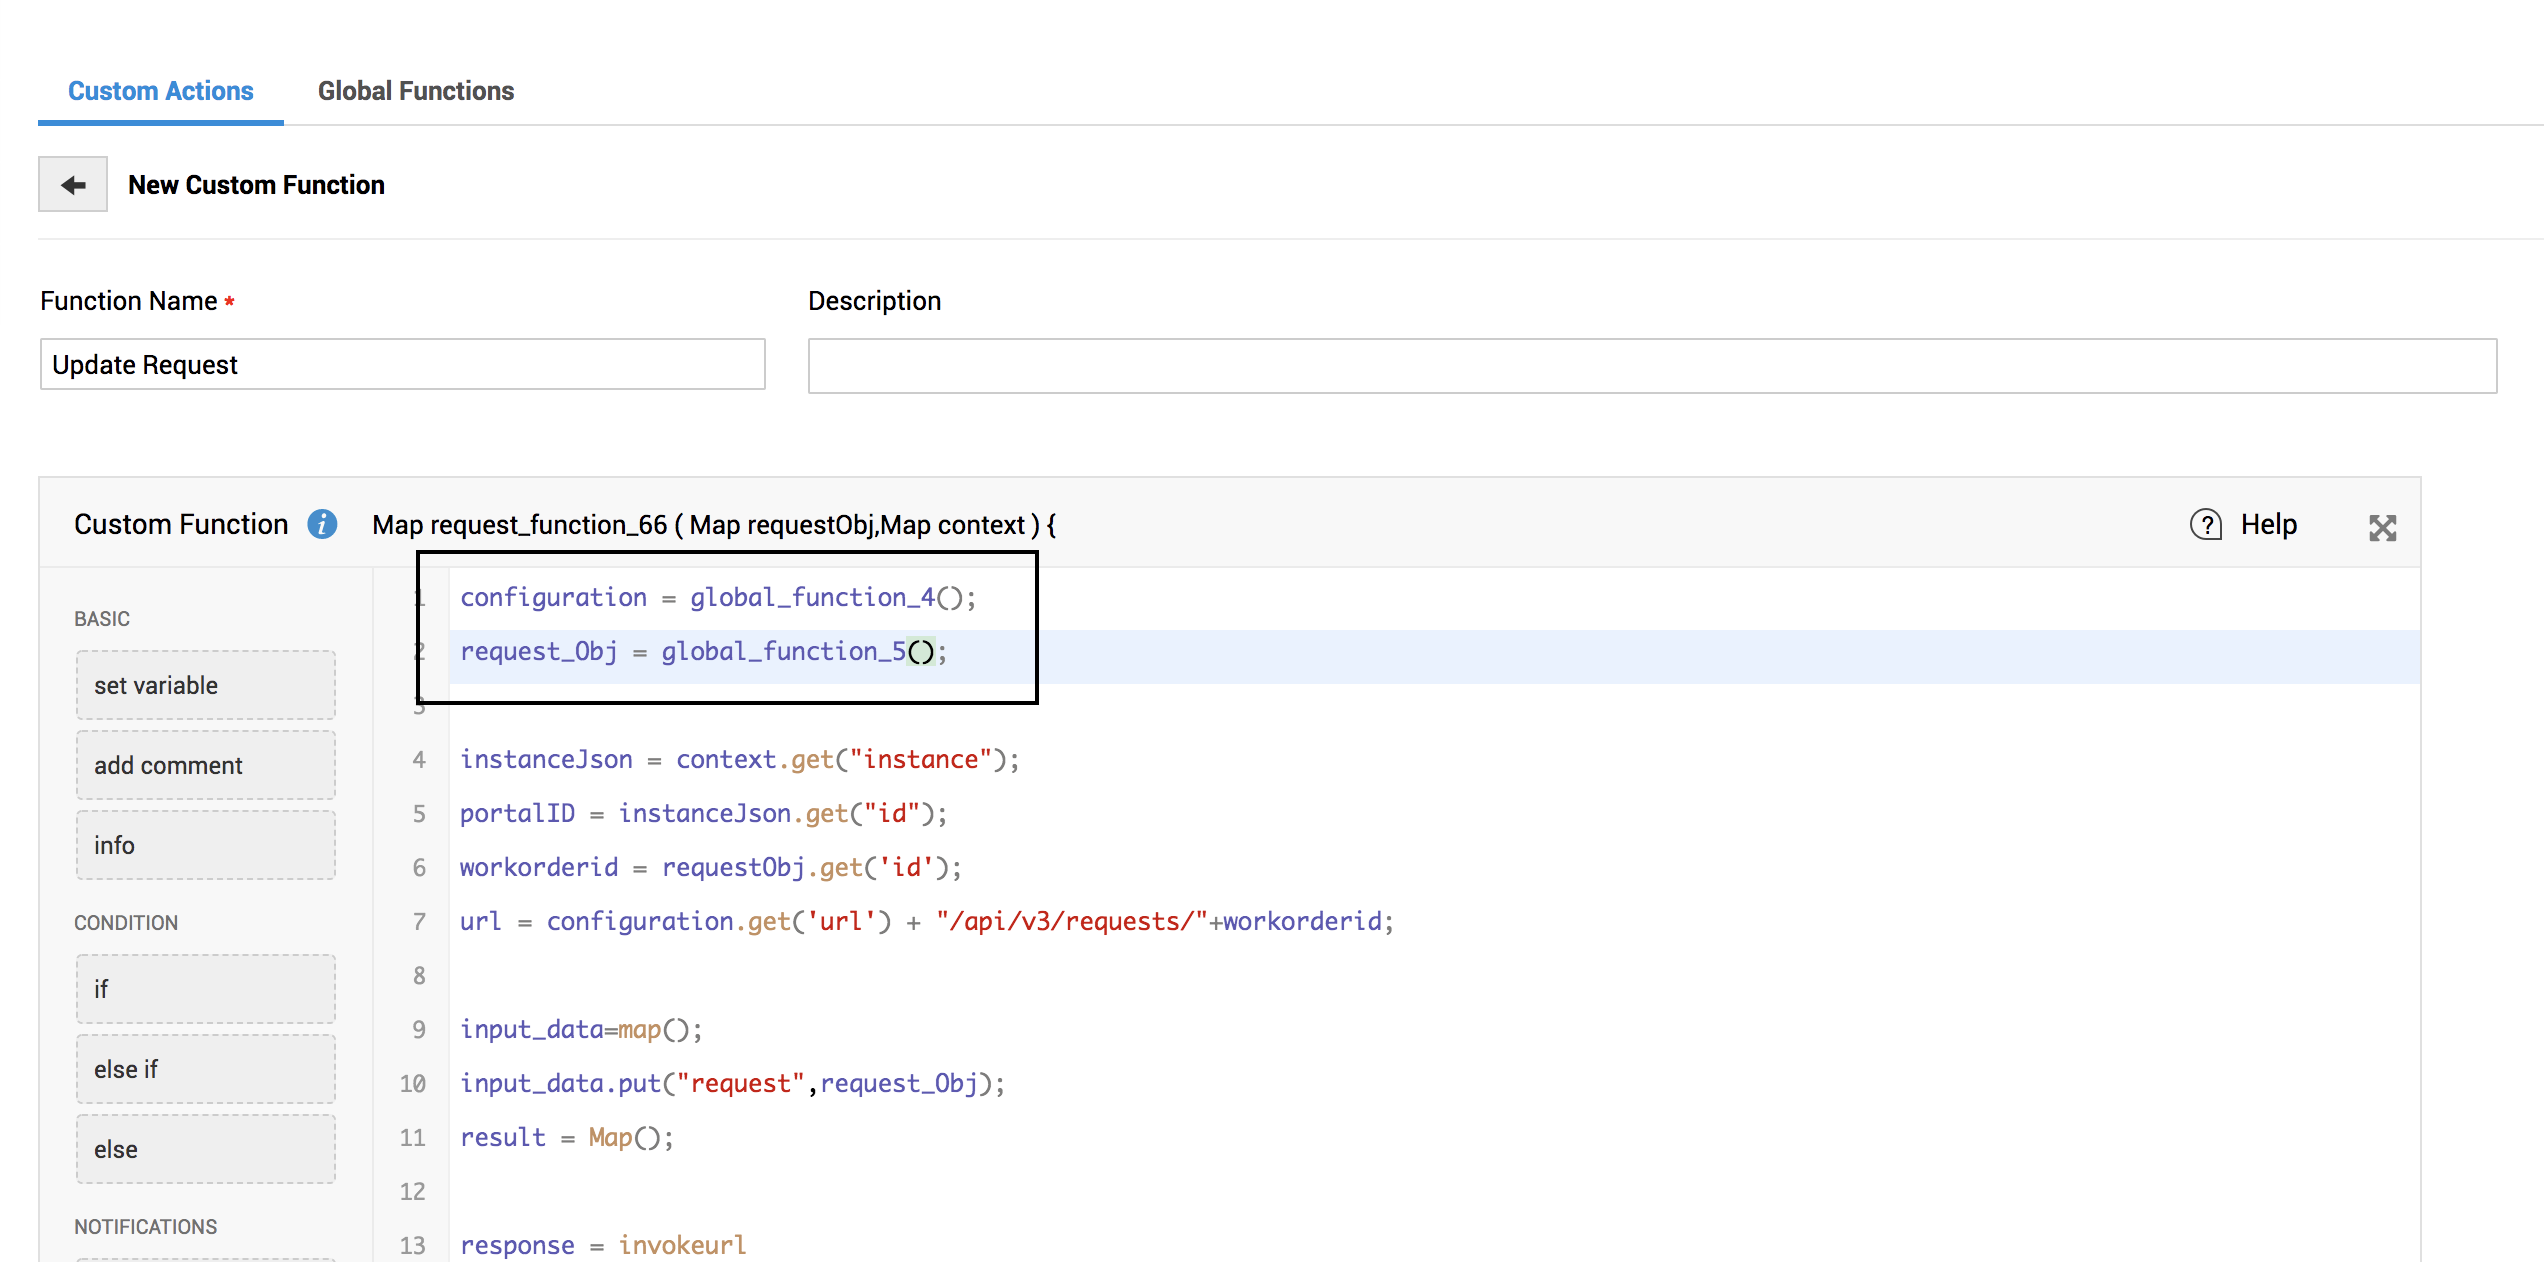Select the Custom Actions tab
2544x1262 pixels.
click(160, 91)
